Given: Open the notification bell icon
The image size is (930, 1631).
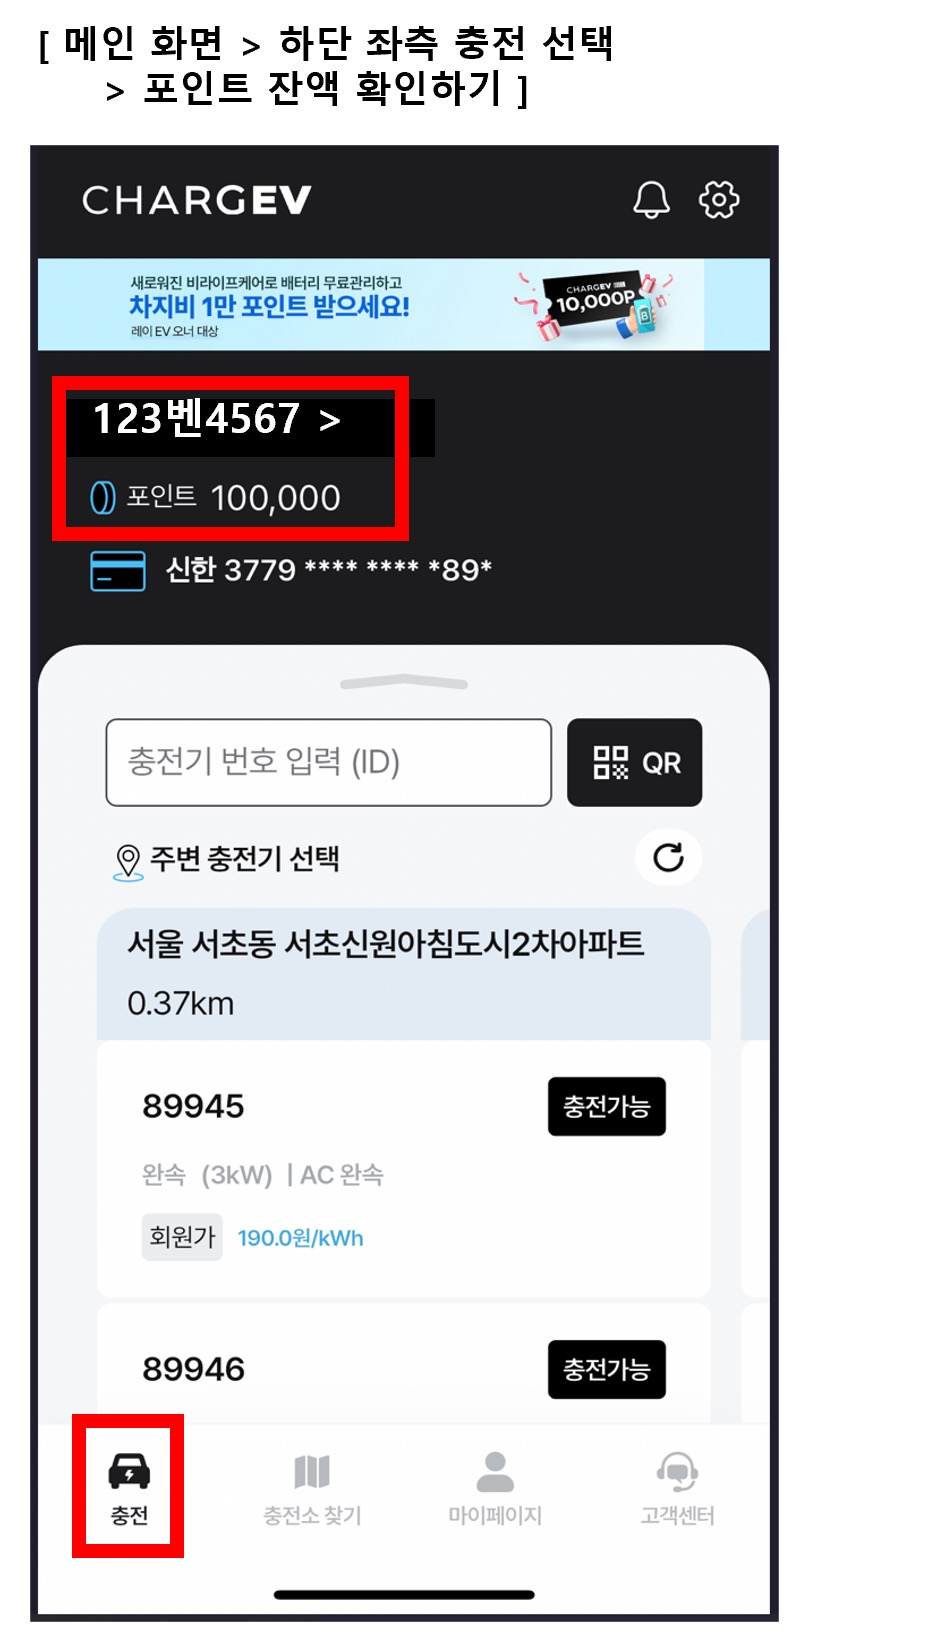Looking at the screenshot, I should (x=651, y=199).
